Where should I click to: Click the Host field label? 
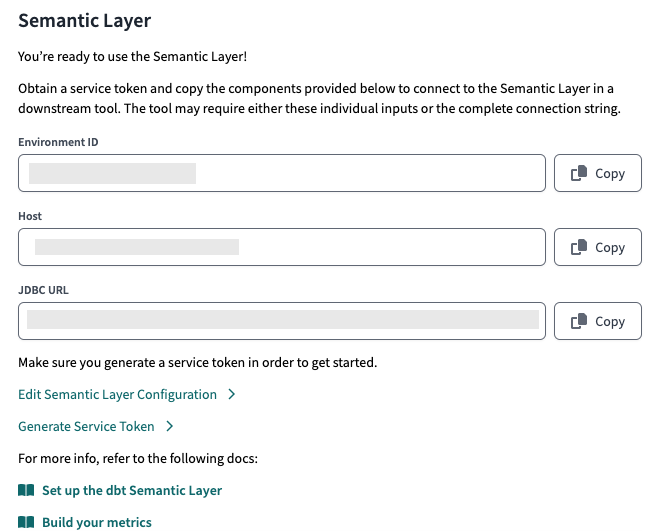pyautogui.click(x=30, y=216)
